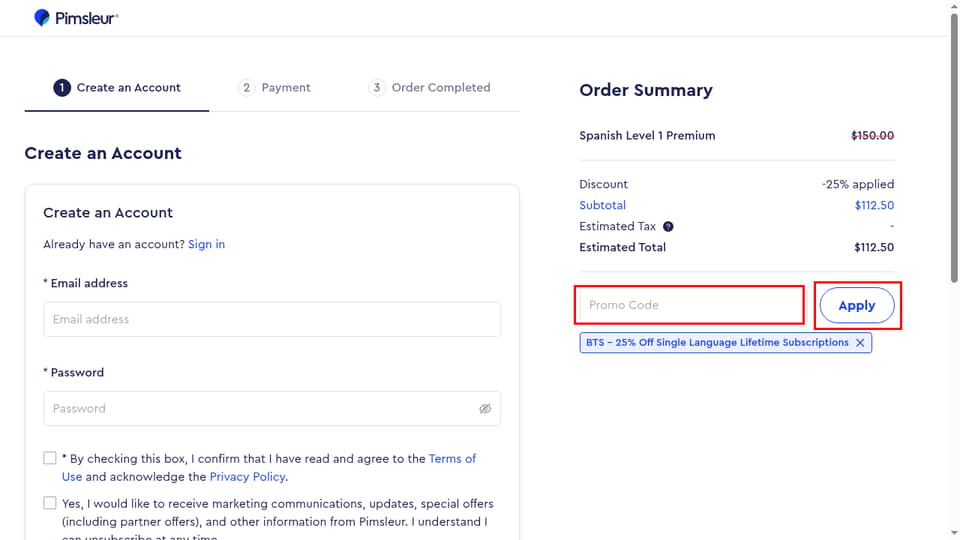Click the Sign in link
Image resolution: width=960 pixels, height=540 pixels.
pyautogui.click(x=206, y=244)
